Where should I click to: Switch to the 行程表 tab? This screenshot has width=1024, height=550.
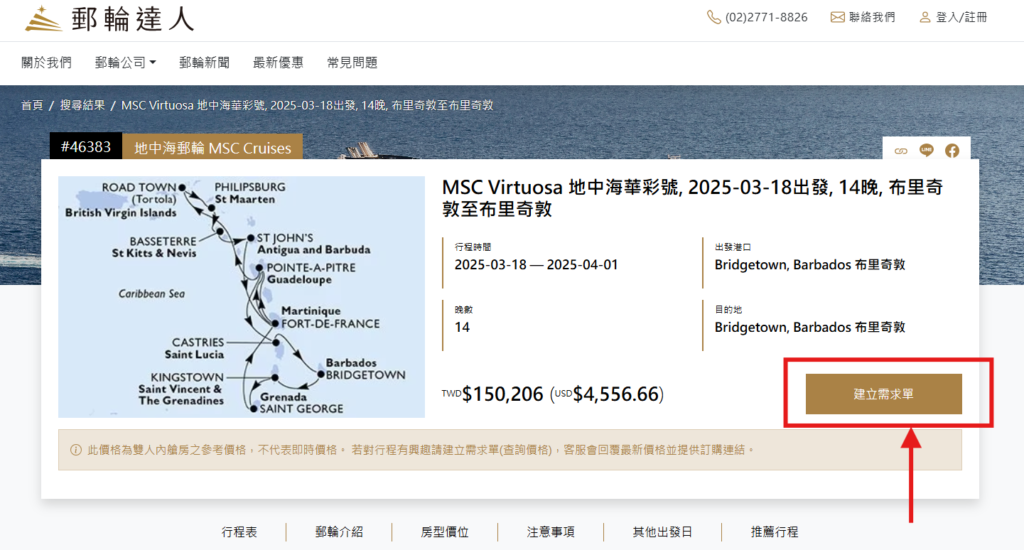pyautogui.click(x=239, y=532)
